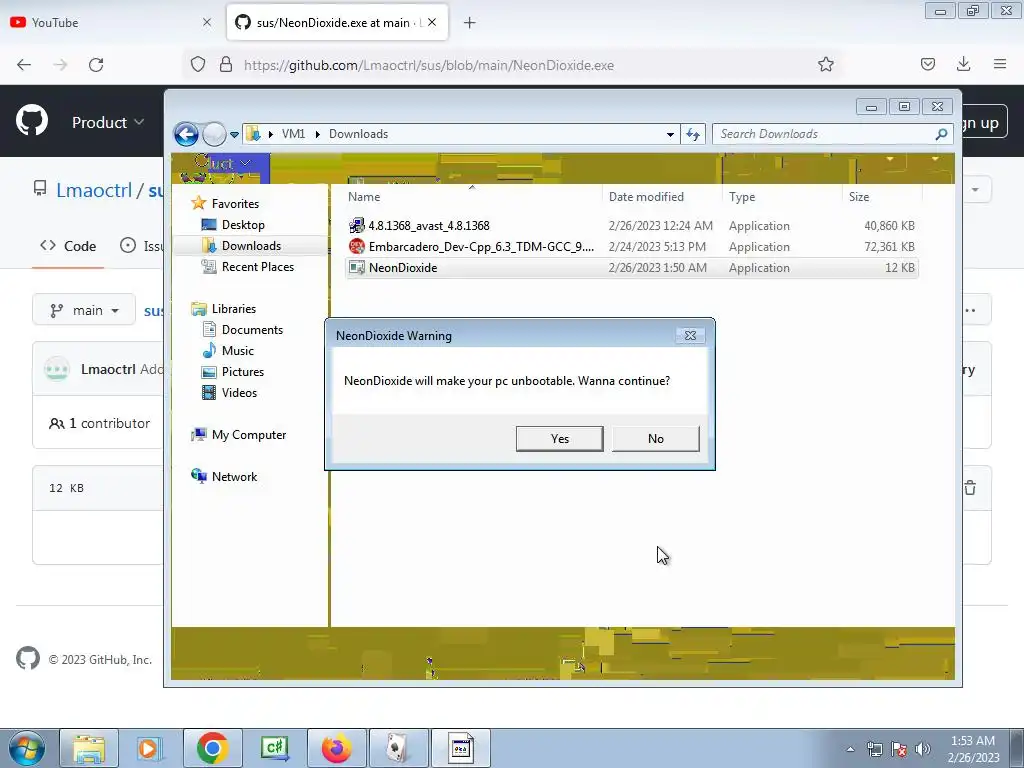
Task: Click Explorer back navigation arrow
Action: [187, 135]
